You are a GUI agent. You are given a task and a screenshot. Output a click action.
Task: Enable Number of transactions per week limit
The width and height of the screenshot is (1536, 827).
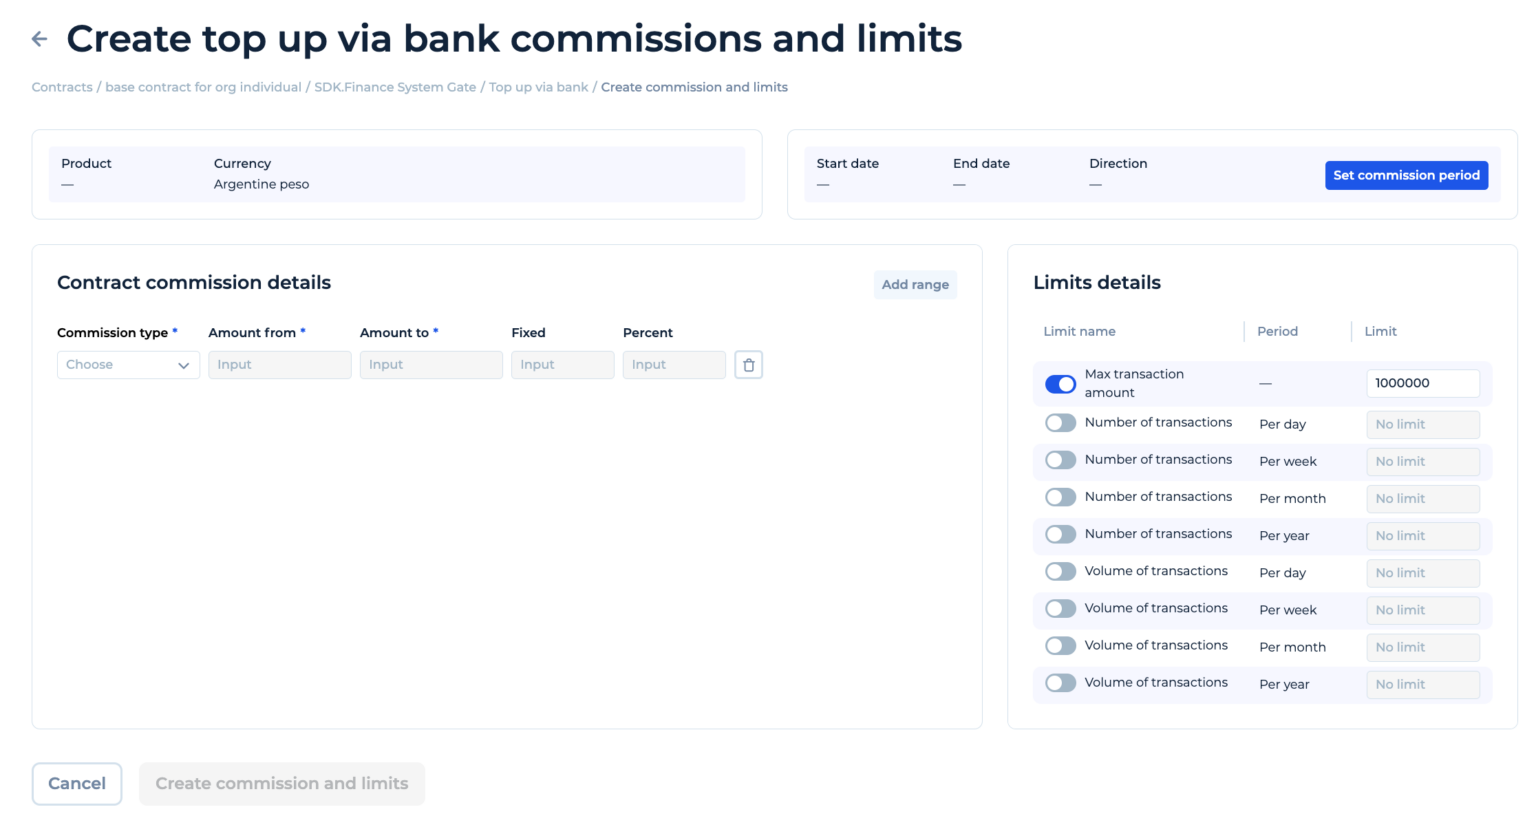[1060, 459]
